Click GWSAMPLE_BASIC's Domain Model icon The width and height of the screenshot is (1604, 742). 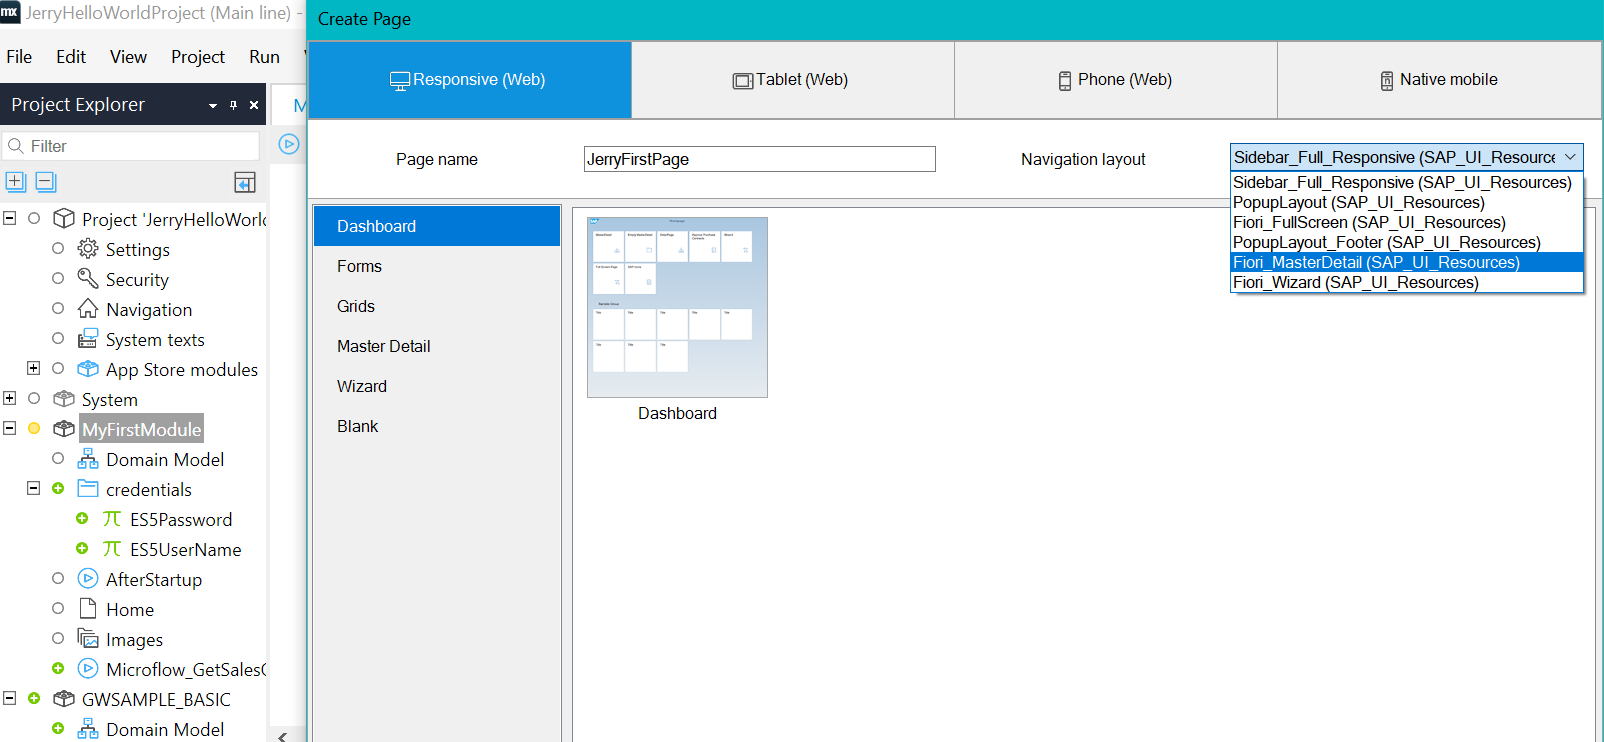[88, 729]
